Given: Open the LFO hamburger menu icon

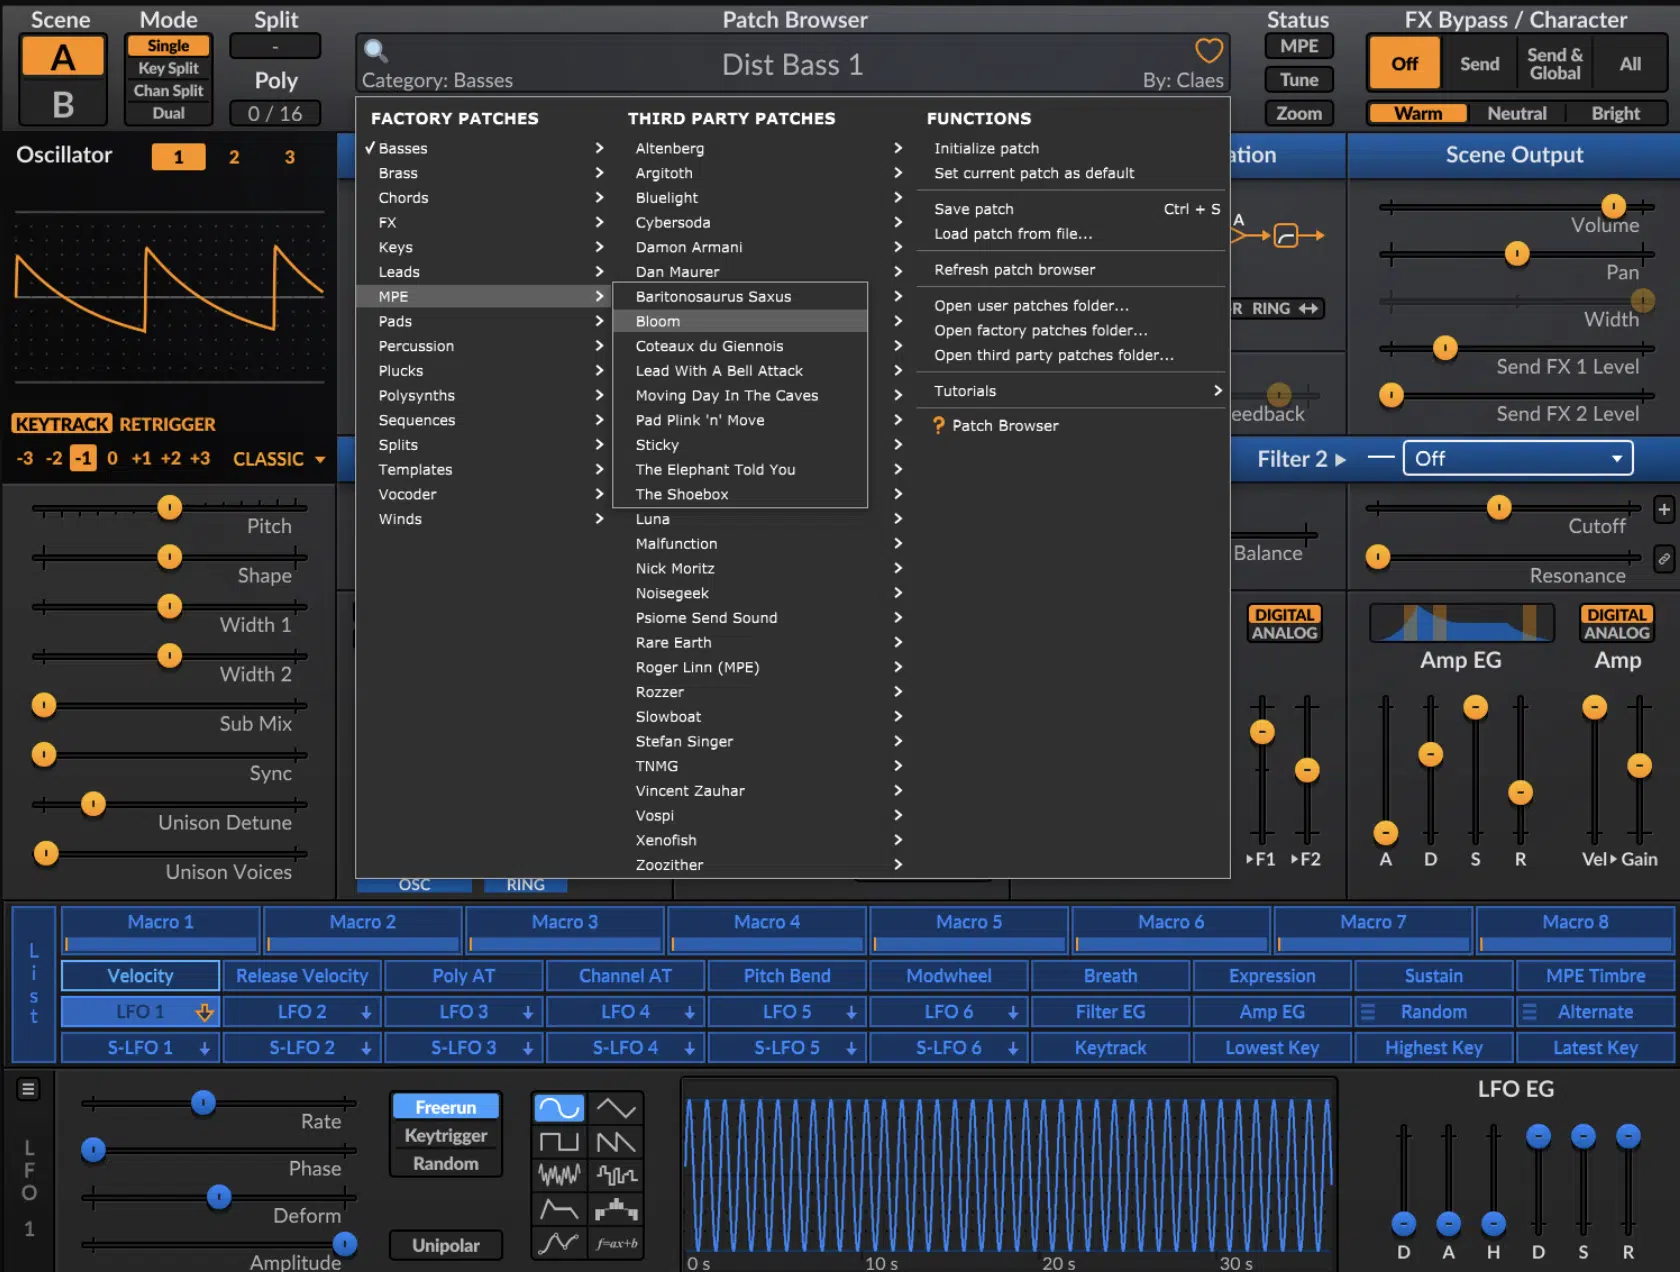Looking at the screenshot, I should (x=28, y=1089).
